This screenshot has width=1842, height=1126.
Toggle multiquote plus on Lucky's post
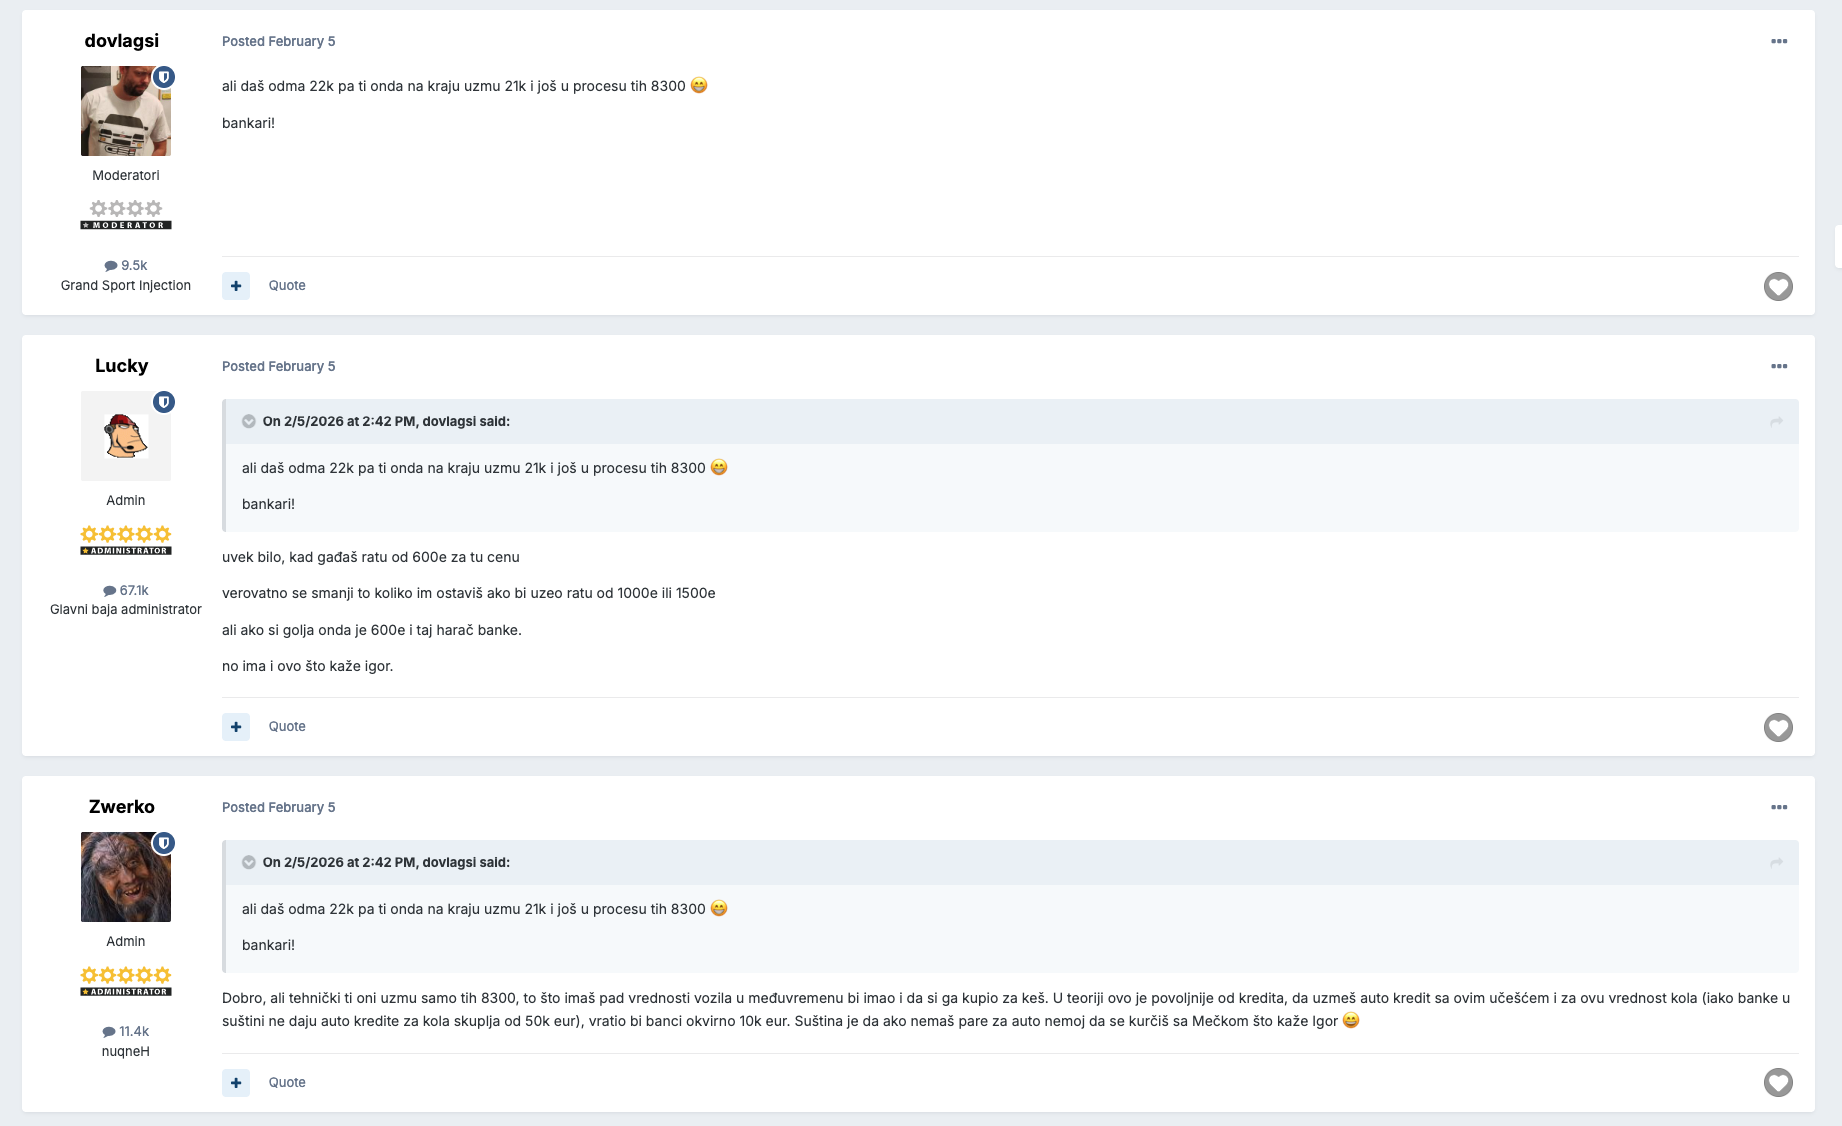236,727
